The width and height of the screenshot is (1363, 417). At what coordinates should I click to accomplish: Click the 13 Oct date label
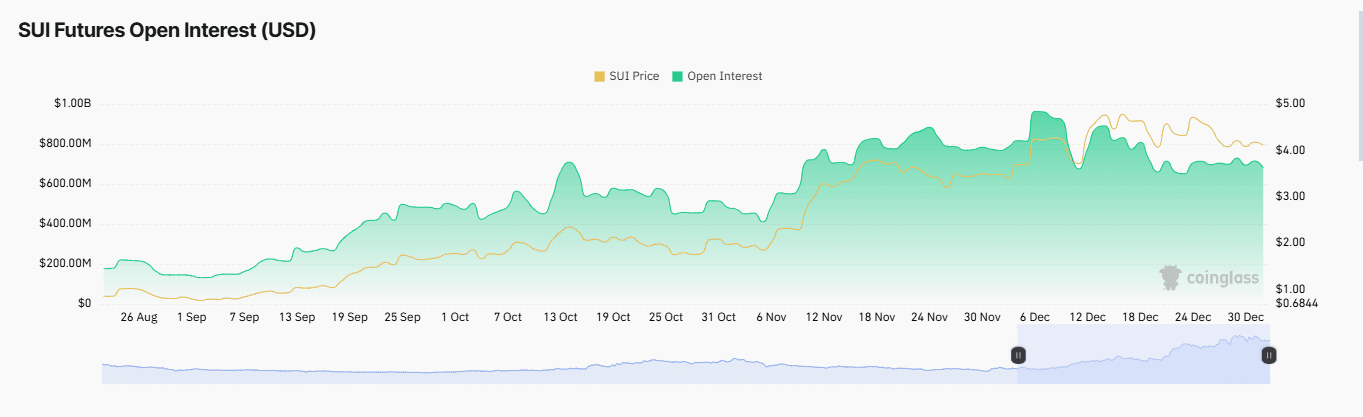coord(560,317)
